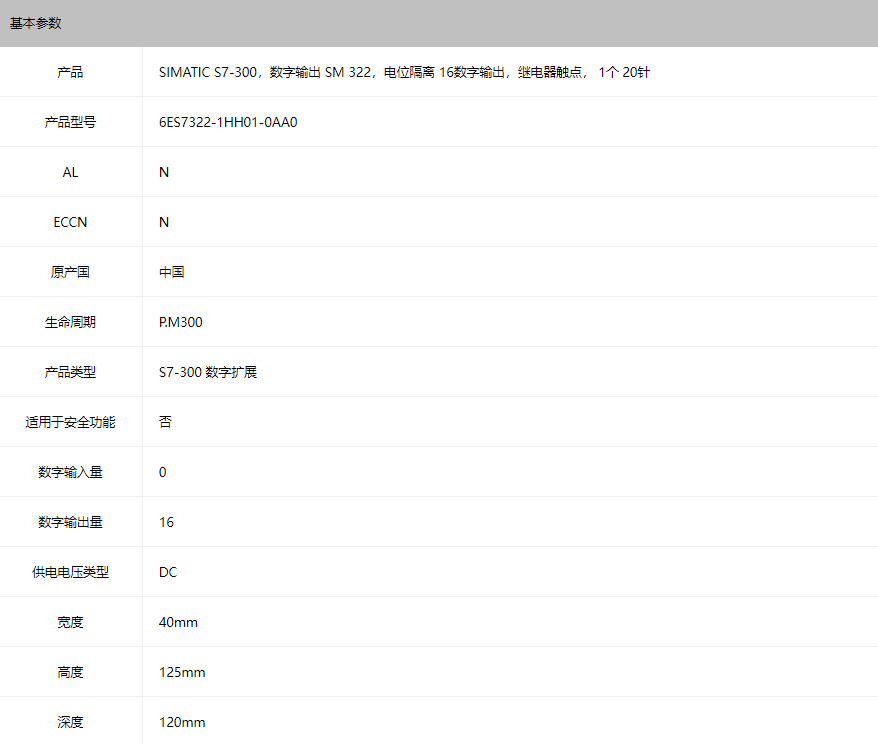This screenshot has width=878, height=744.
Task: Click the 0 value for 数字输入量
Action: (x=162, y=472)
